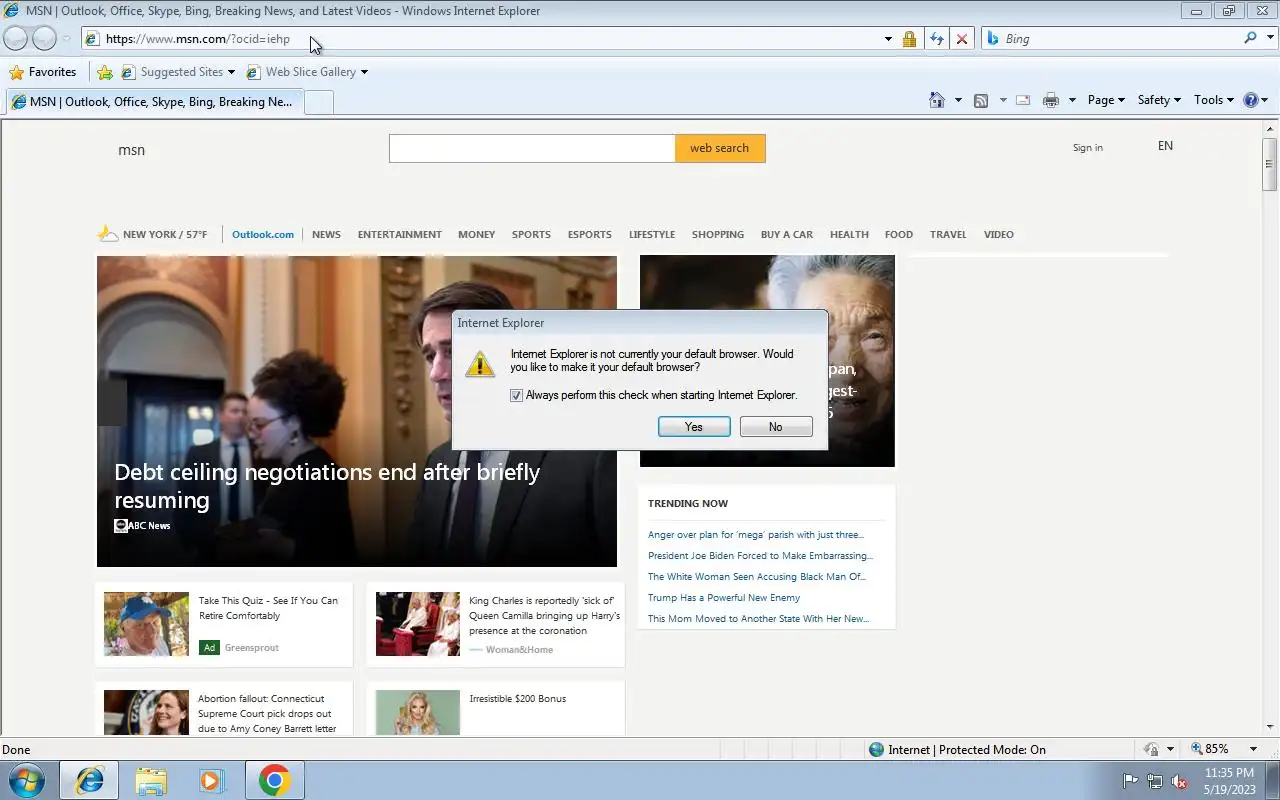
Task: Expand the Print dropdown arrow
Action: point(1072,100)
